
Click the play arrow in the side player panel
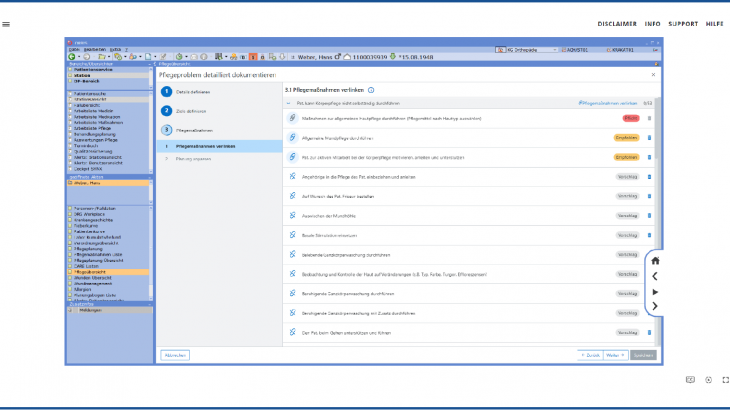click(655, 291)
